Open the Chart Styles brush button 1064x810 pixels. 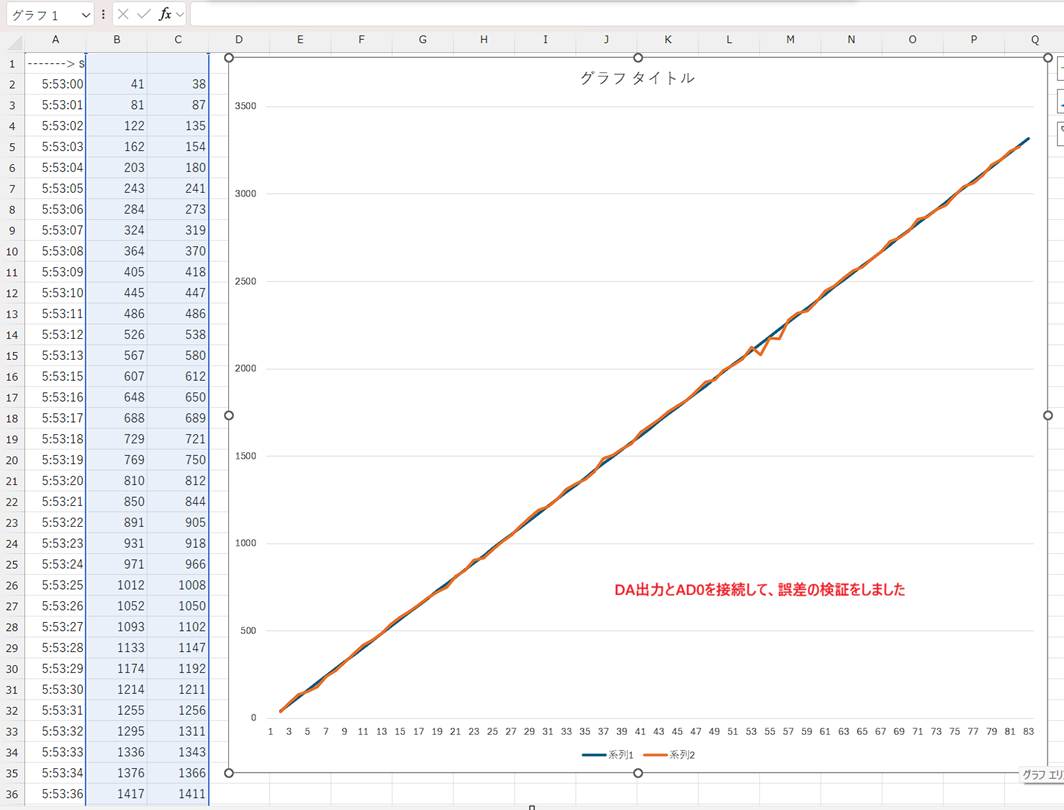point(1060,102)
